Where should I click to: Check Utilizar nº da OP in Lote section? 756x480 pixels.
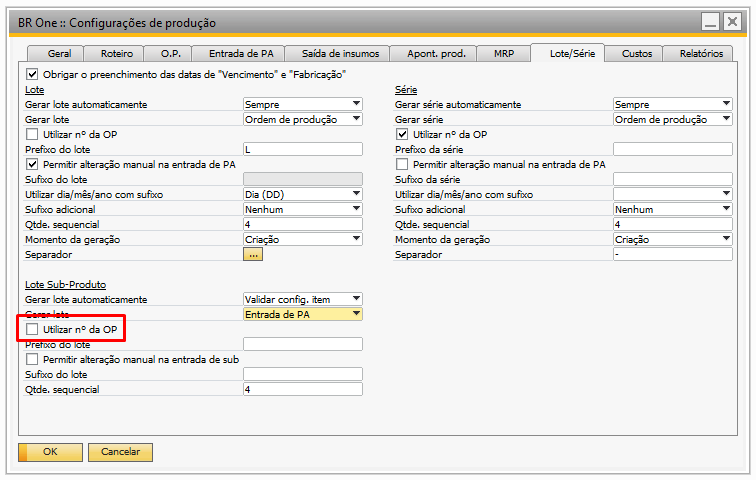tap(33, 134)
